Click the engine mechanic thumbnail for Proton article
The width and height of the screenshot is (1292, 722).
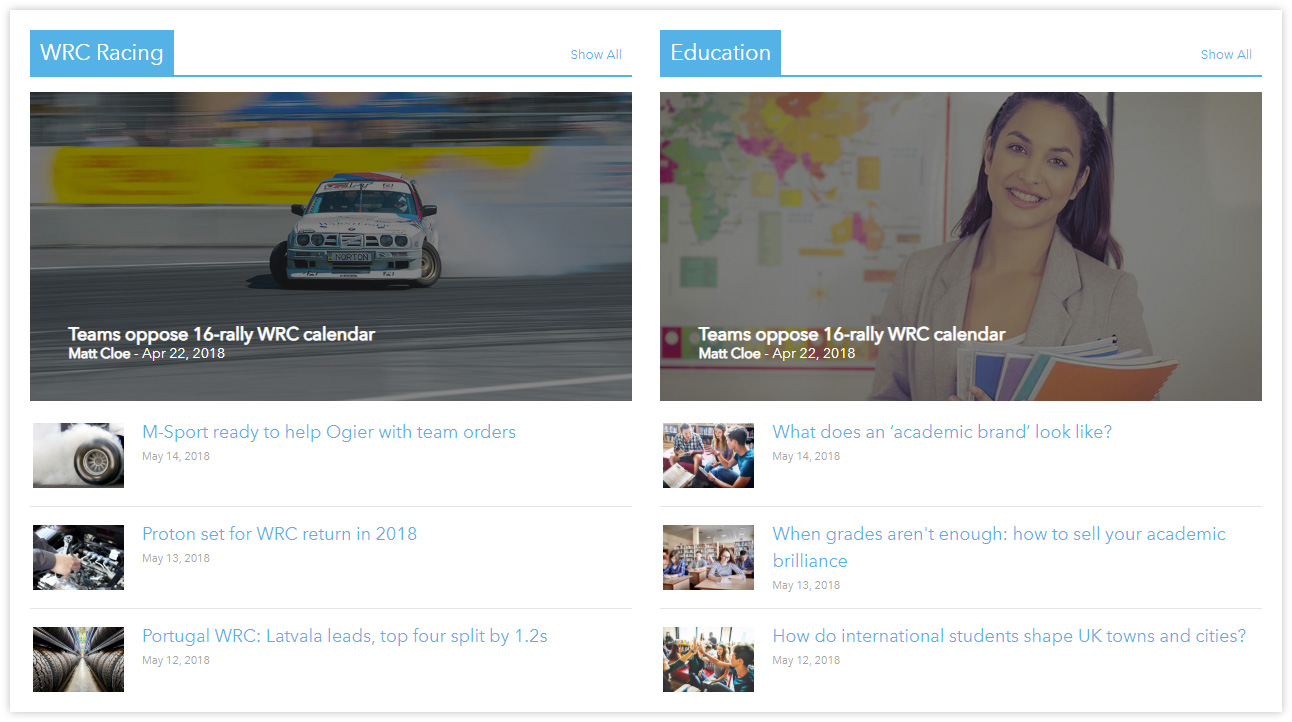pos(78,557)
